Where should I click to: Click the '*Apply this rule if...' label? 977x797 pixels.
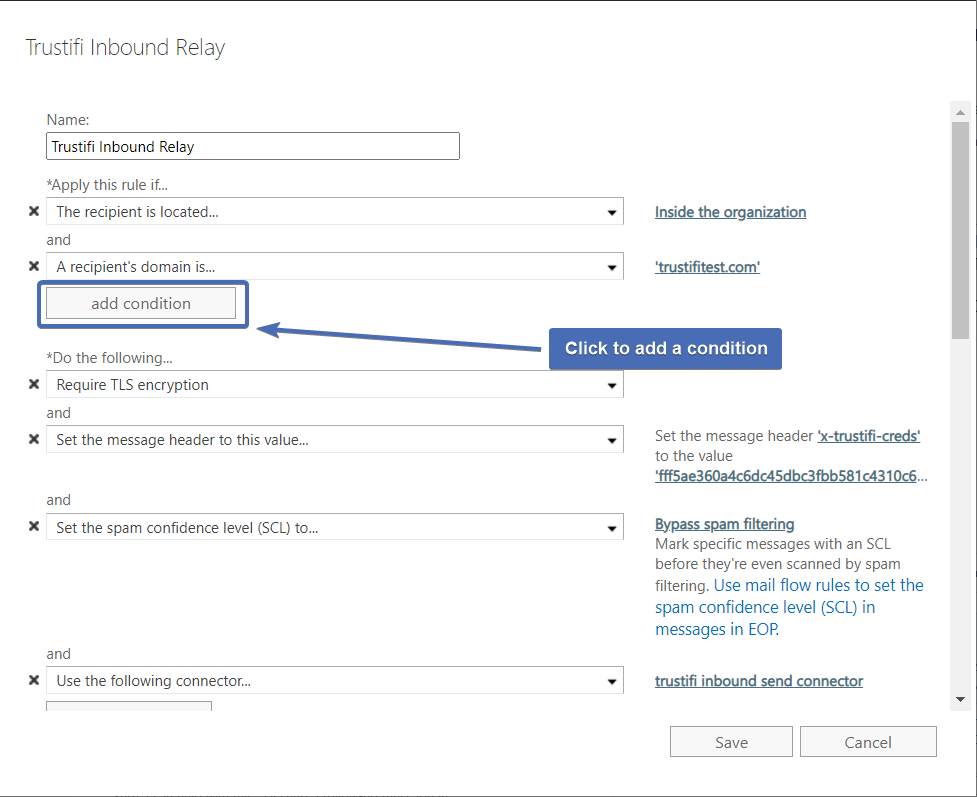107,185
